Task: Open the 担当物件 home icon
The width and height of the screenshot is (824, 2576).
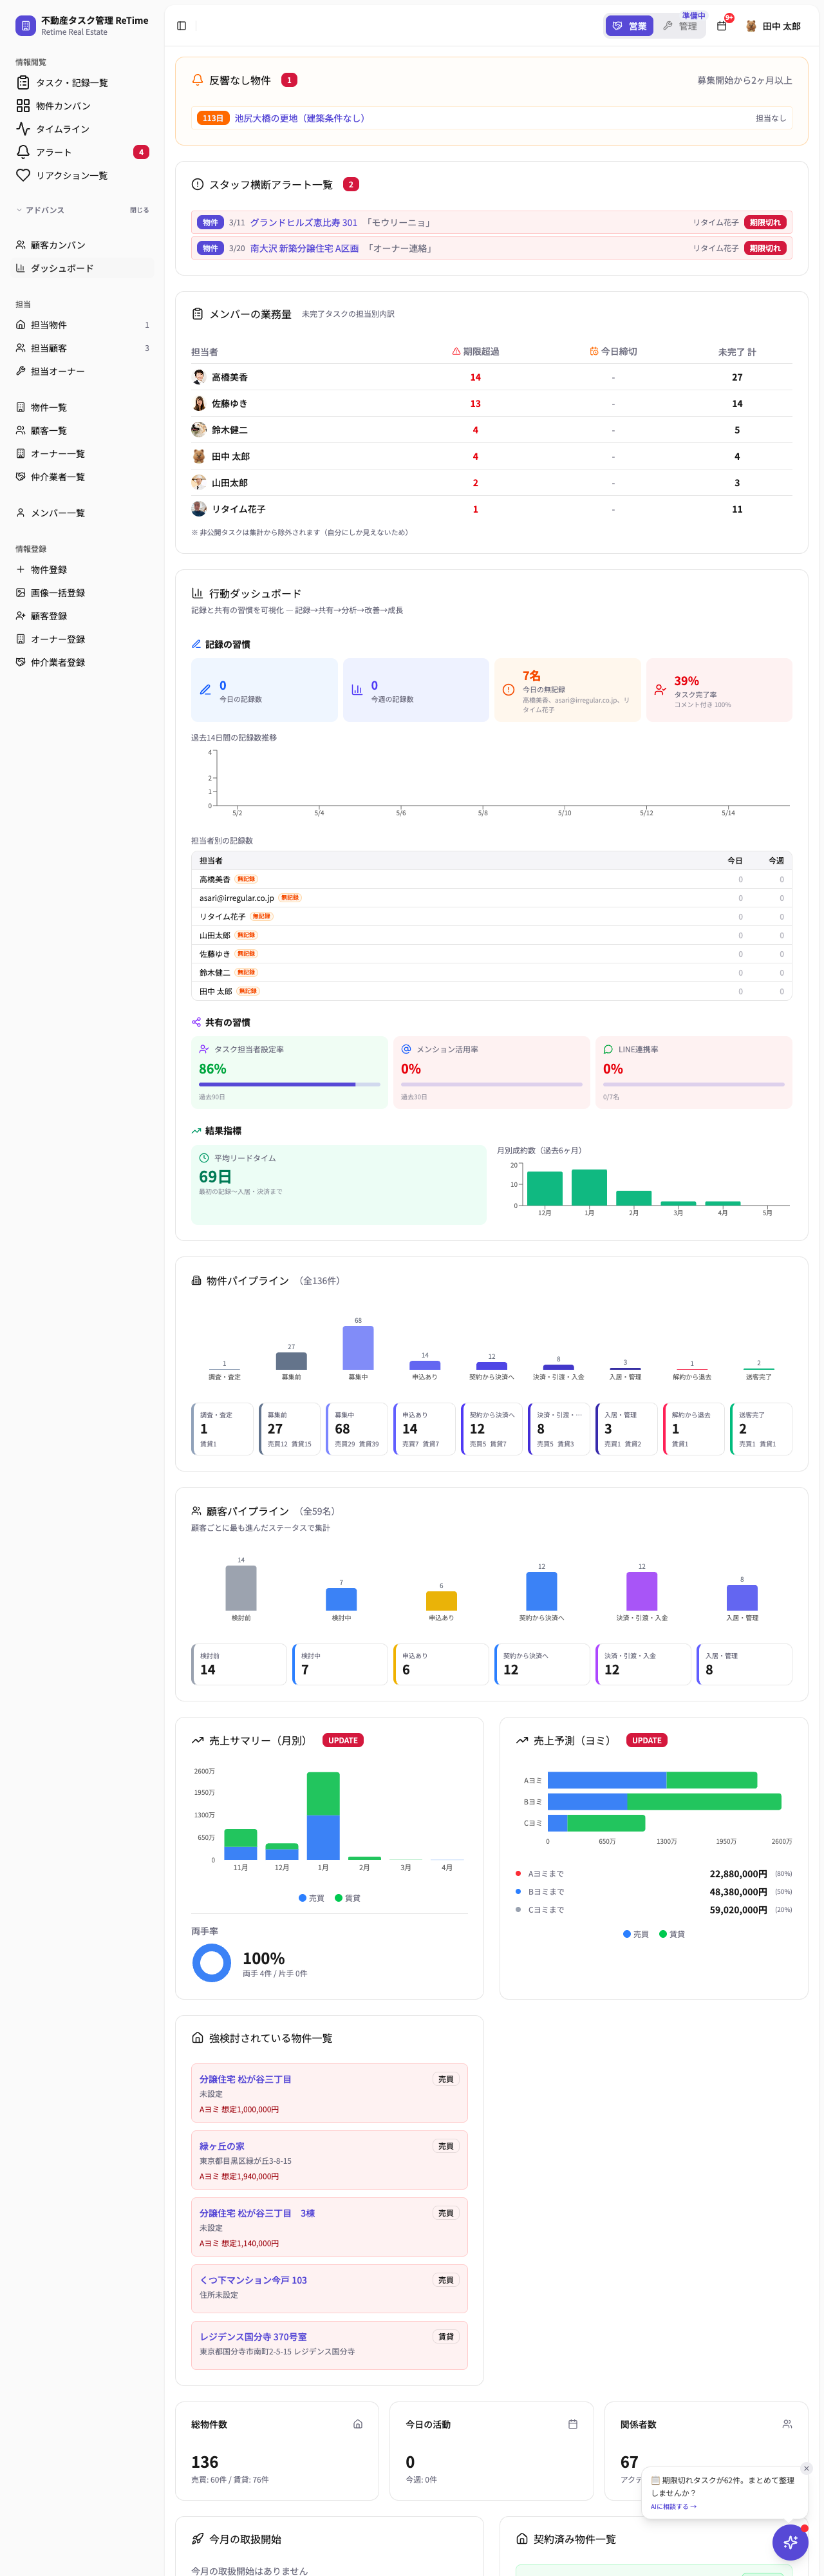Action: pyautogui.click(x=20, y=325)
